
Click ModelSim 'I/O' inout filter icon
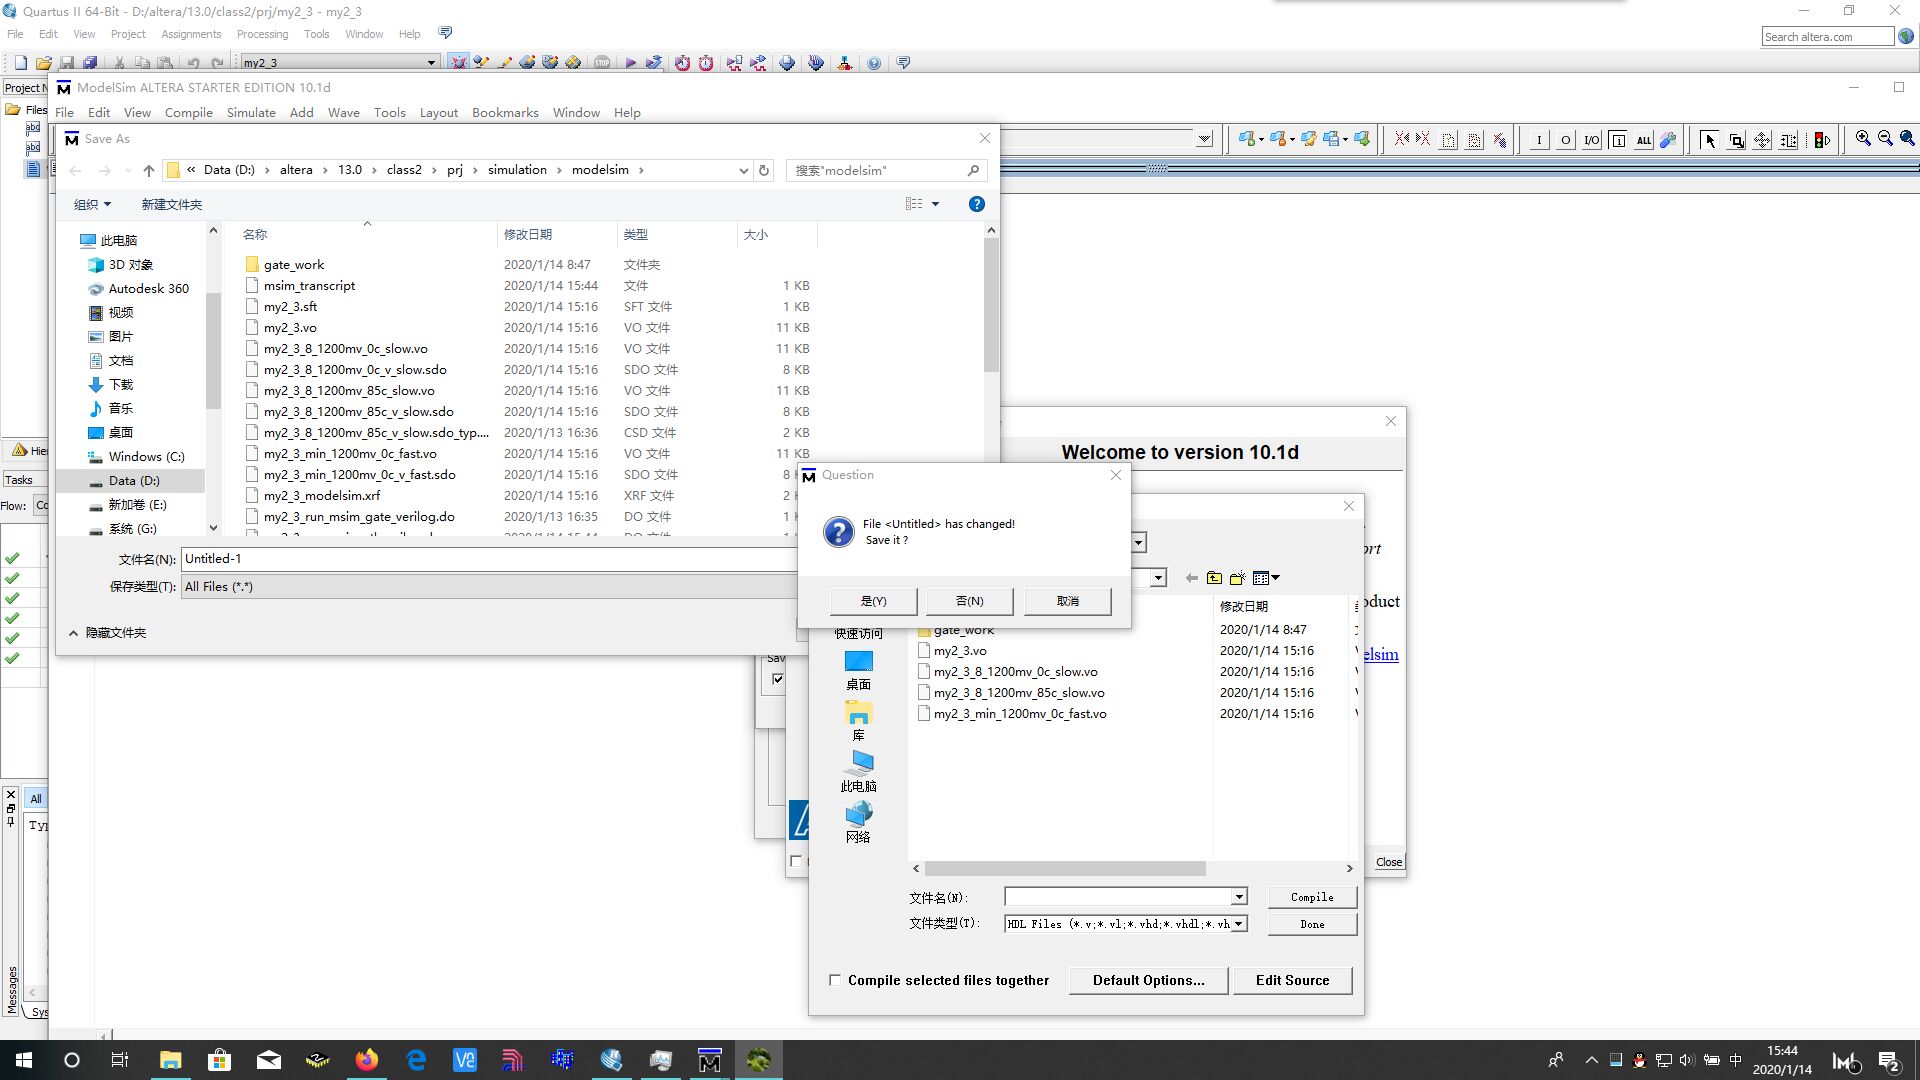click(1591, 140)
